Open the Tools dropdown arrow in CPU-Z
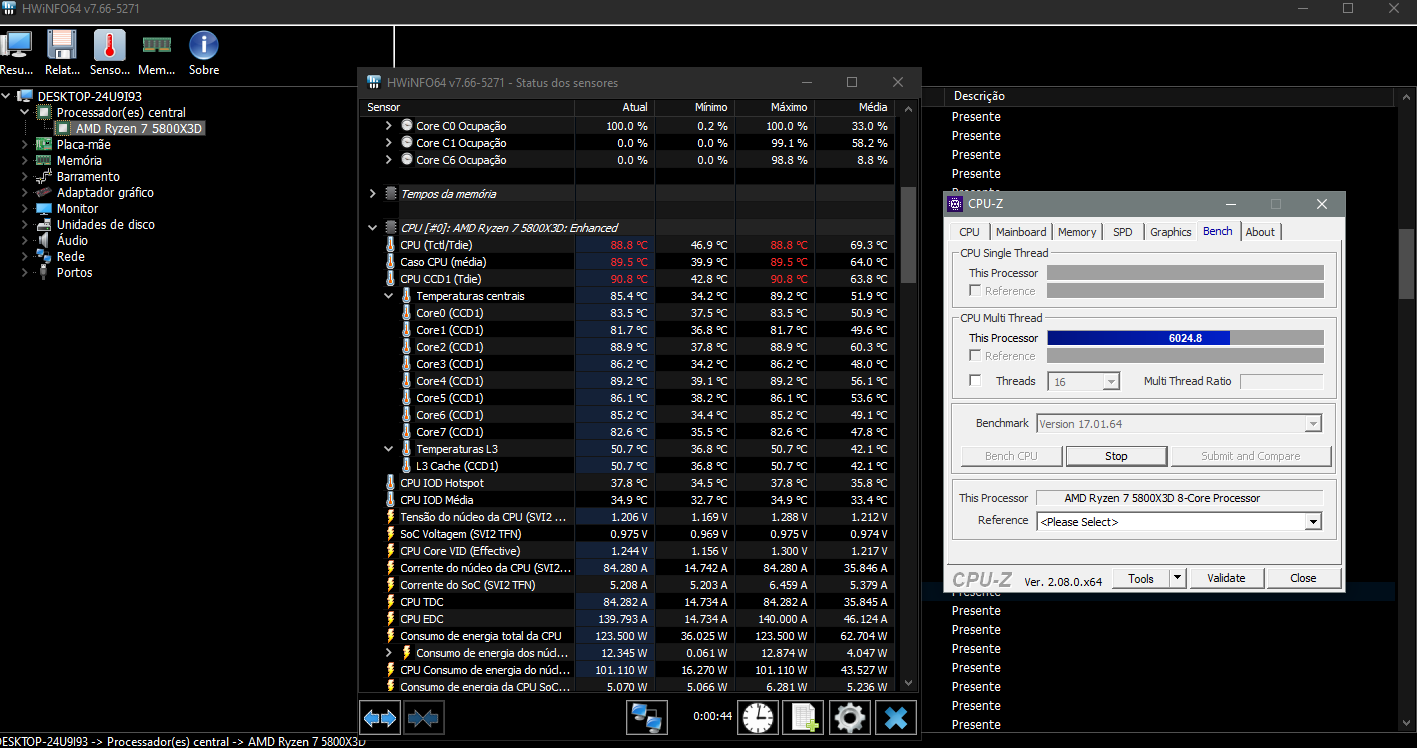 (1177, 578)
